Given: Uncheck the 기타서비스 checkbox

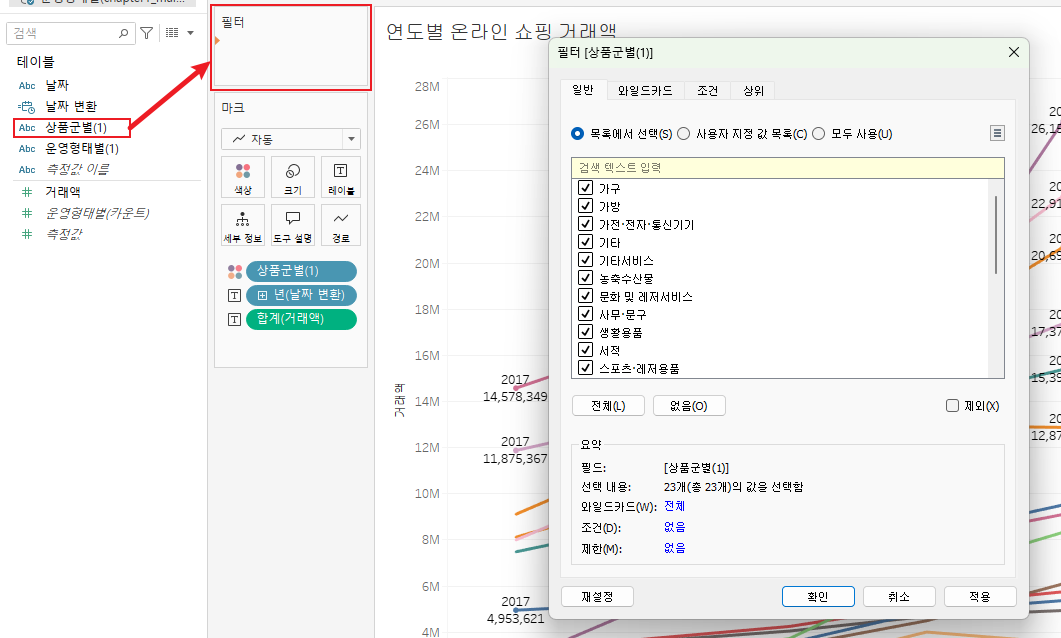Looking at the screenshot, I should [586, 260].
